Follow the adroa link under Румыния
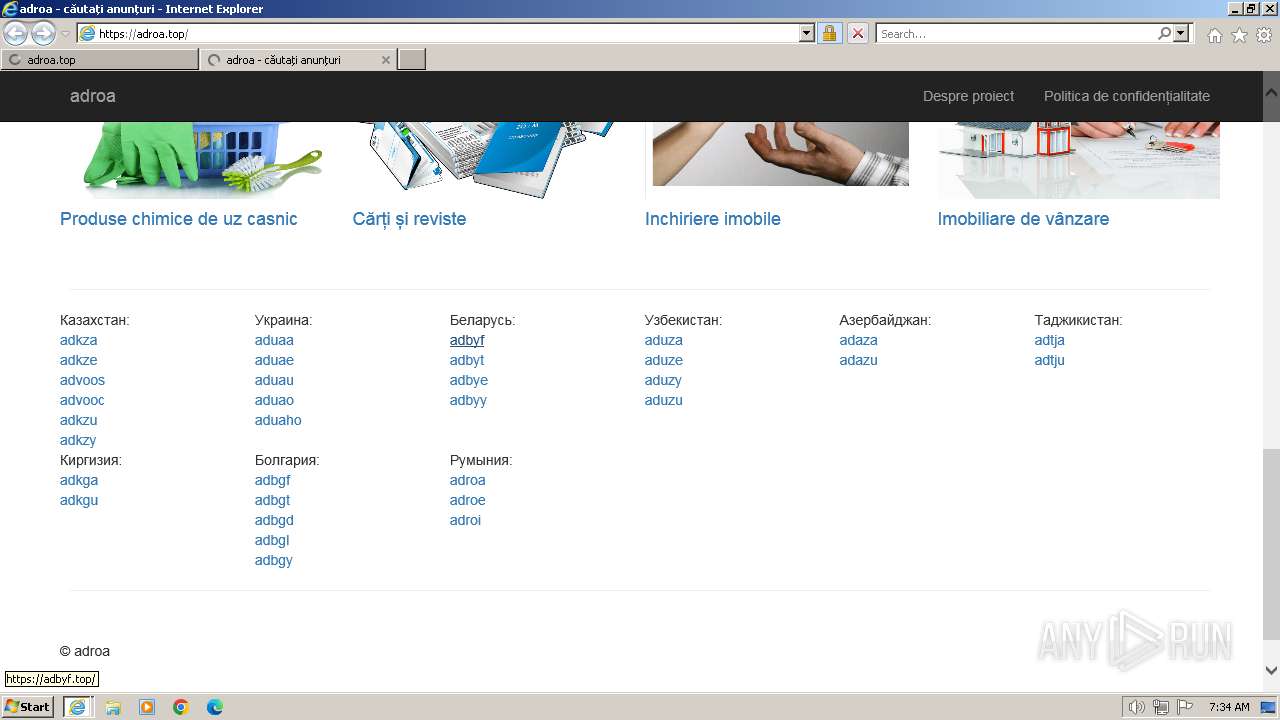This screenshot has width=1280, height=720. pos(468,480)
